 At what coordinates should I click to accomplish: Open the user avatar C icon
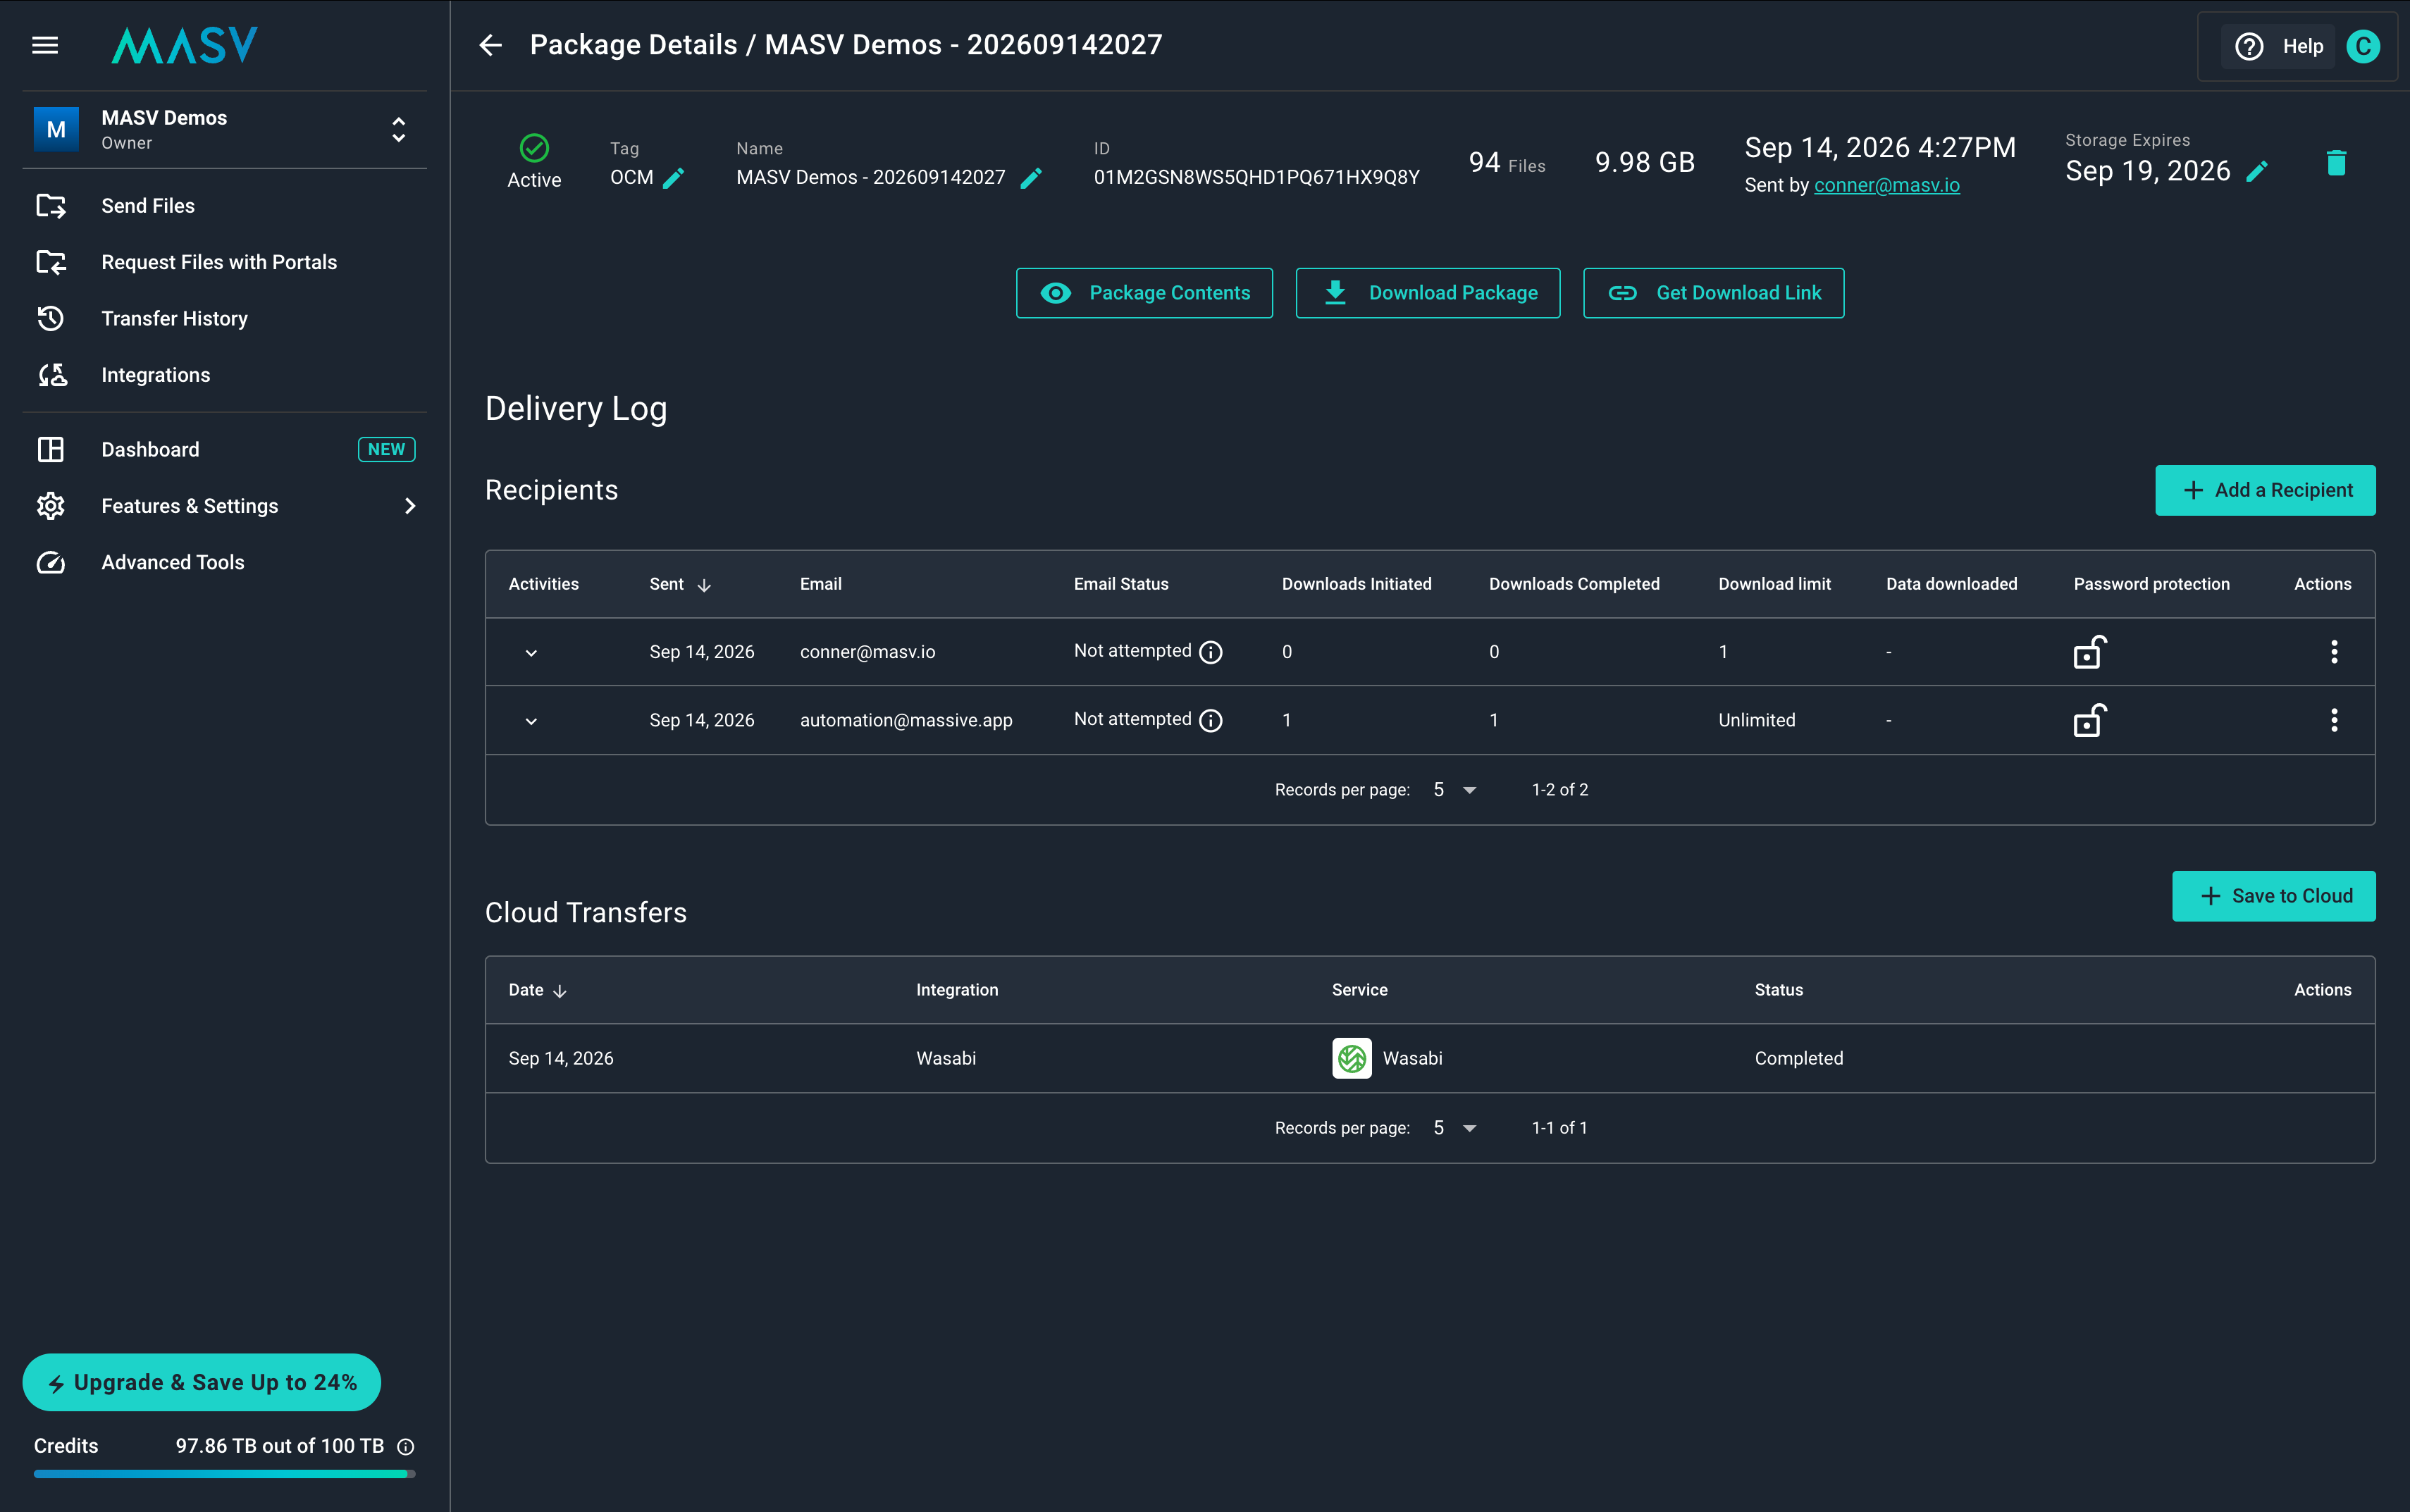click(2363, 46)
